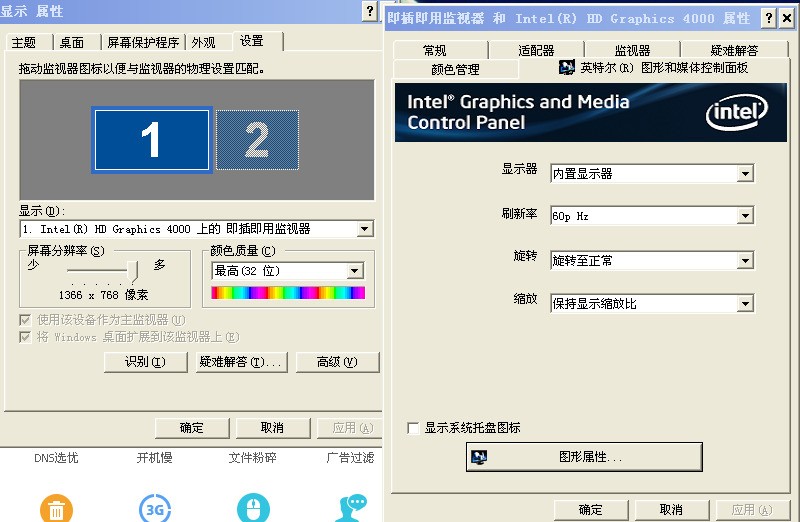Open the 3G speed icon
This screenshot has width=800, height=522.
[x=155, y=508]
